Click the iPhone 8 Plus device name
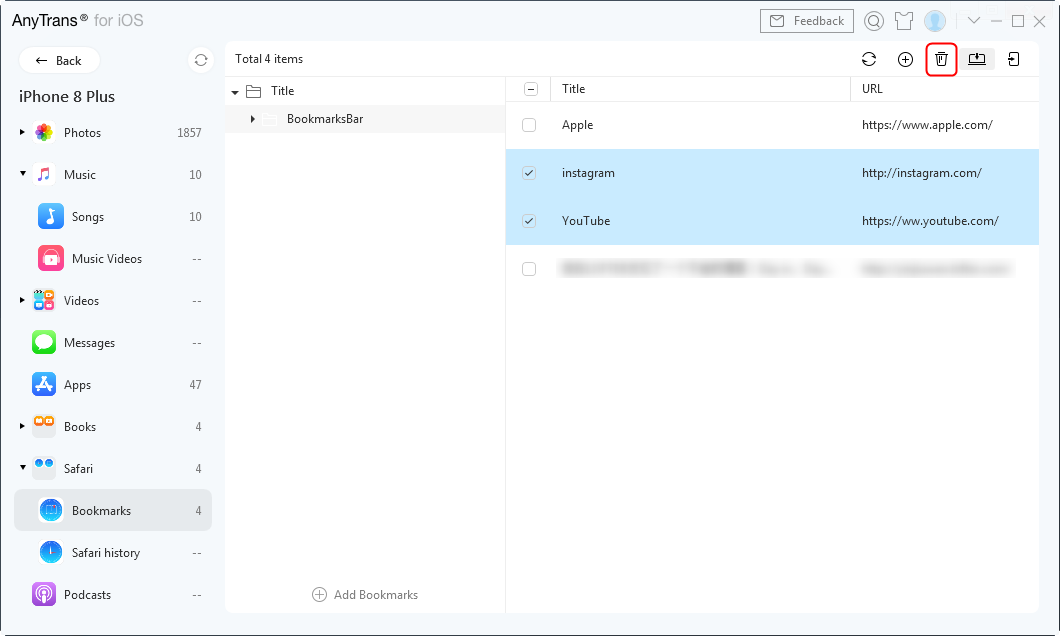Image resolution: width=1060 pixels, height=636 pixels. tap(67, 97)
